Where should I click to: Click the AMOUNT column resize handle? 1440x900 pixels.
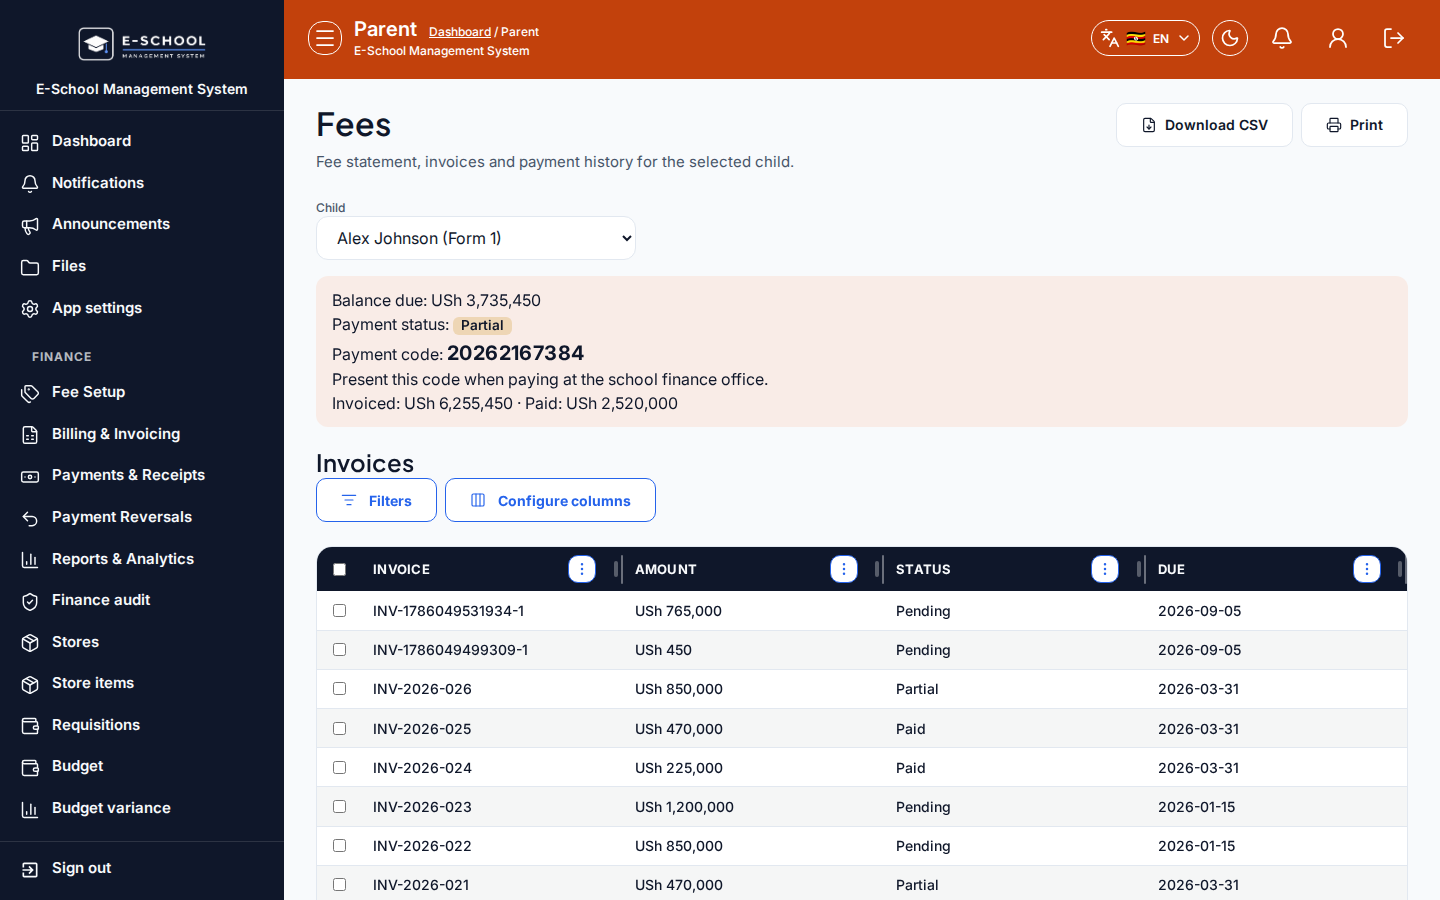pyautogui.click(x=877, y=569)
